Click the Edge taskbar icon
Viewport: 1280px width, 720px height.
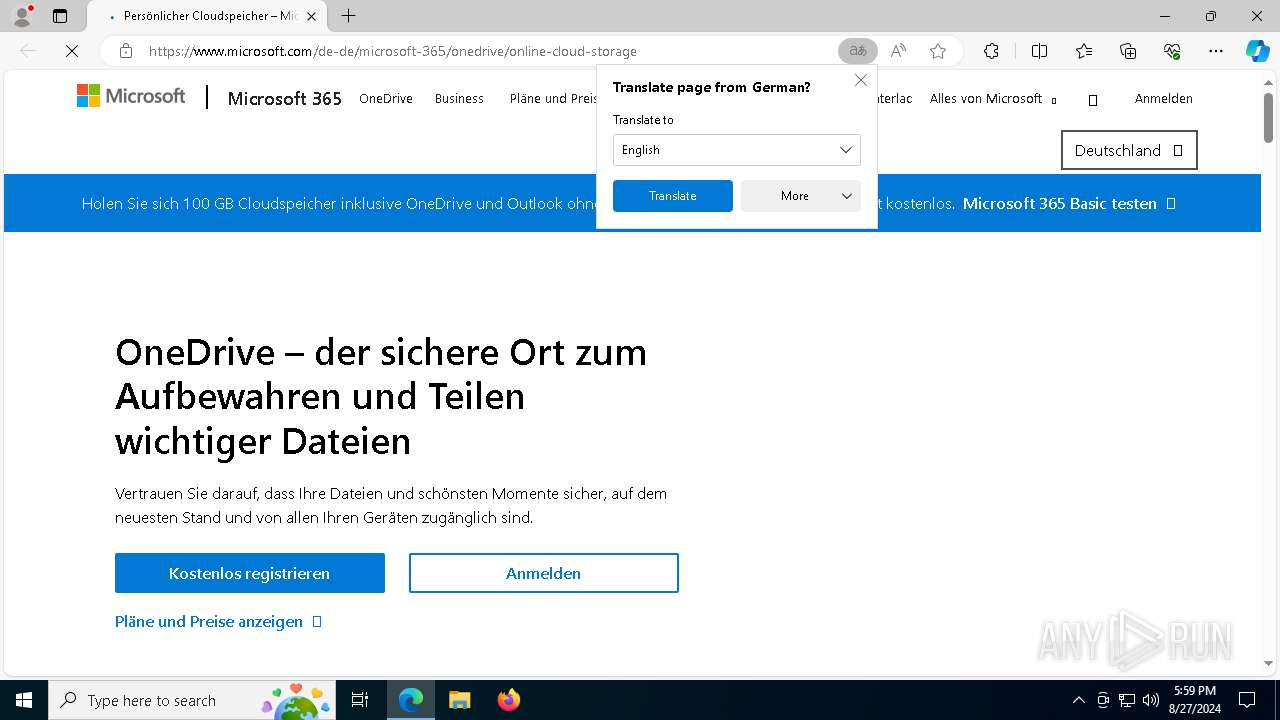point(411,700)
